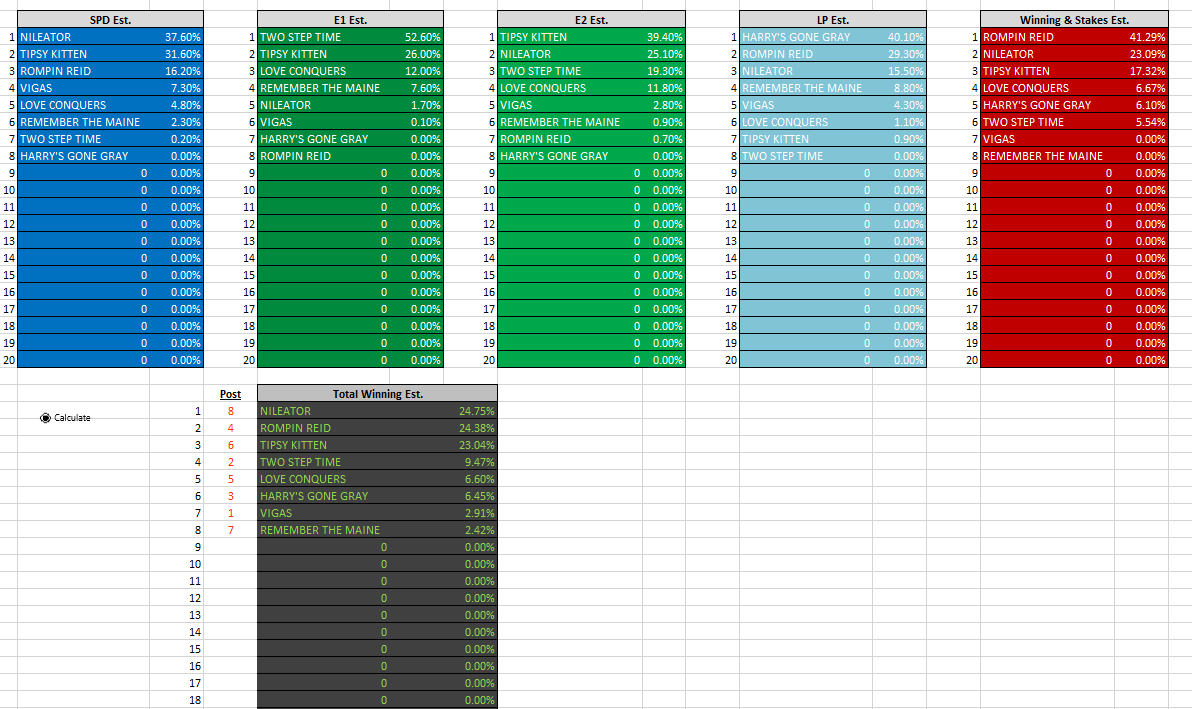Click LOVE CONQUERS in the E1 Est. table
Image resolution: width=1192 pixels, height=709 pixels.
point(303,71)
